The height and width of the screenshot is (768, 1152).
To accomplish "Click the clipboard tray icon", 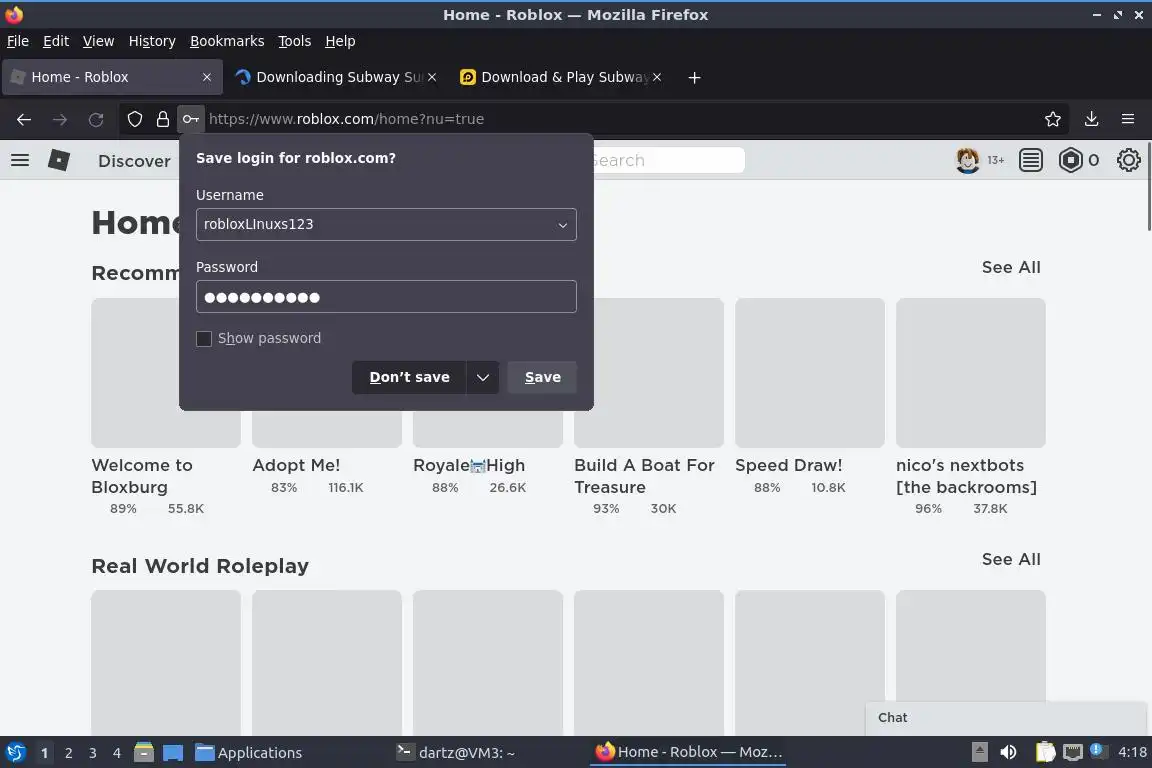I will click(1045, 752).
